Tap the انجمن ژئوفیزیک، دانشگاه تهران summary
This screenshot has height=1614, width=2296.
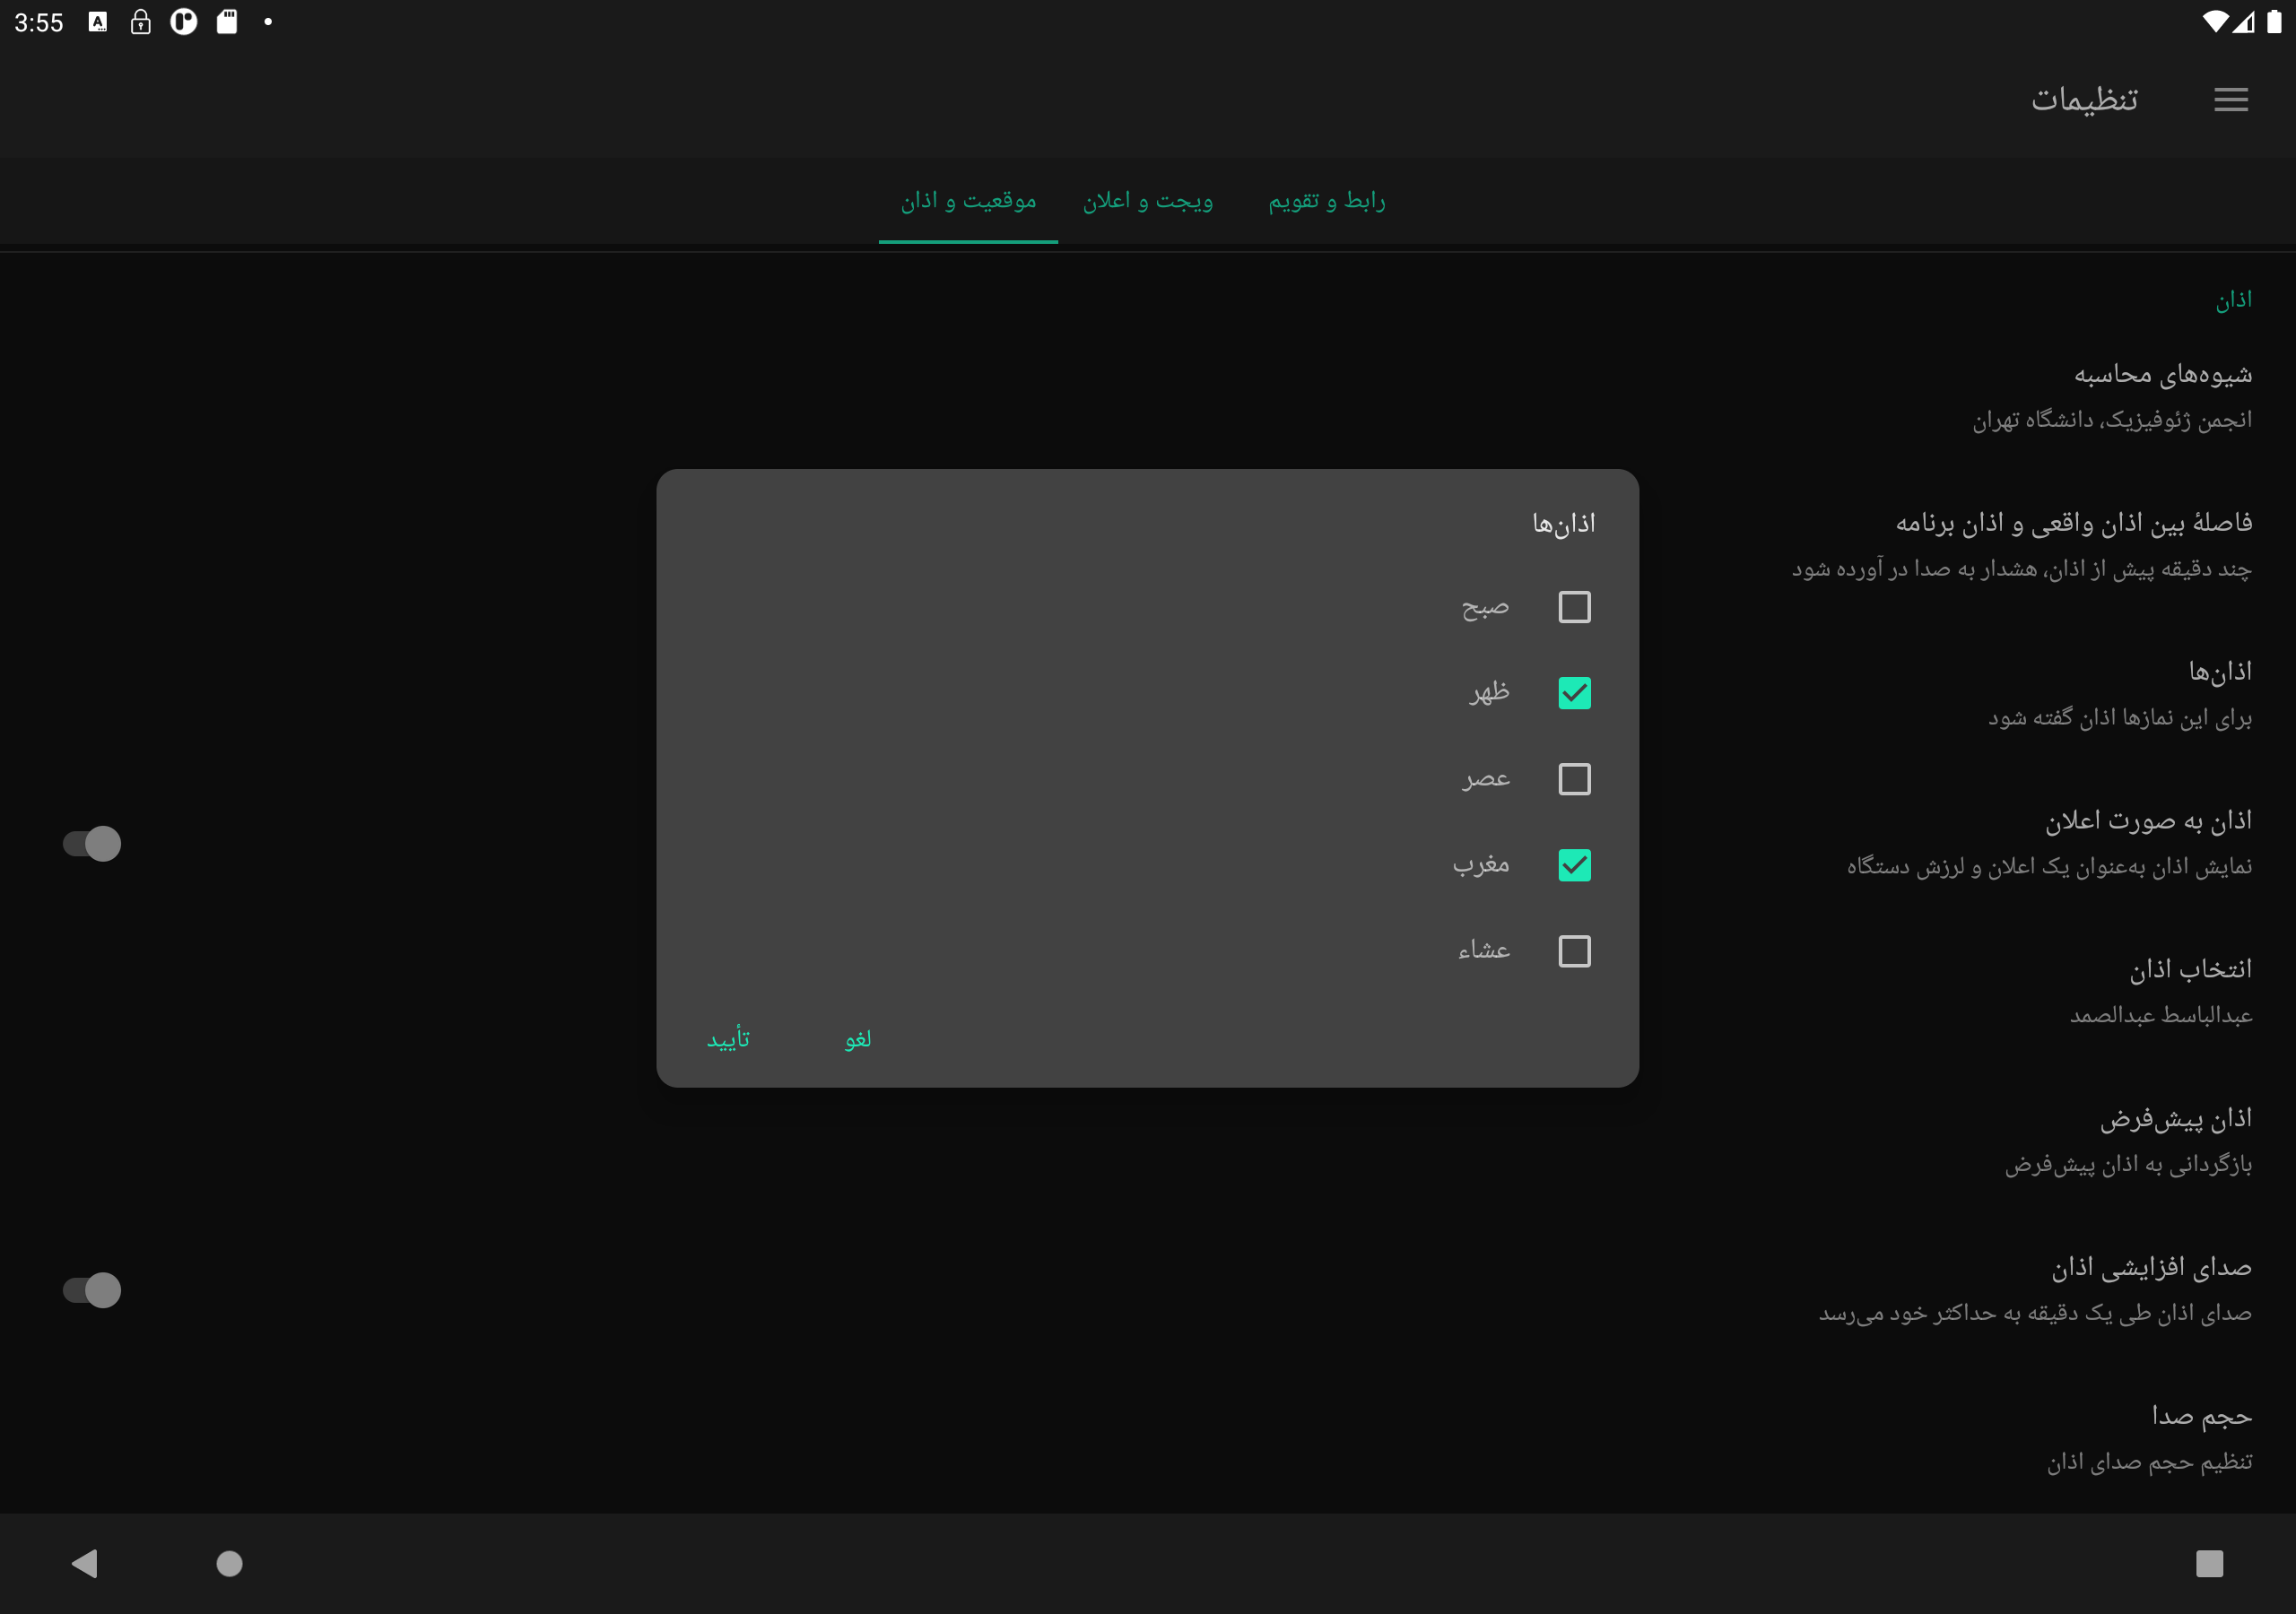(x=2112, y=420)
